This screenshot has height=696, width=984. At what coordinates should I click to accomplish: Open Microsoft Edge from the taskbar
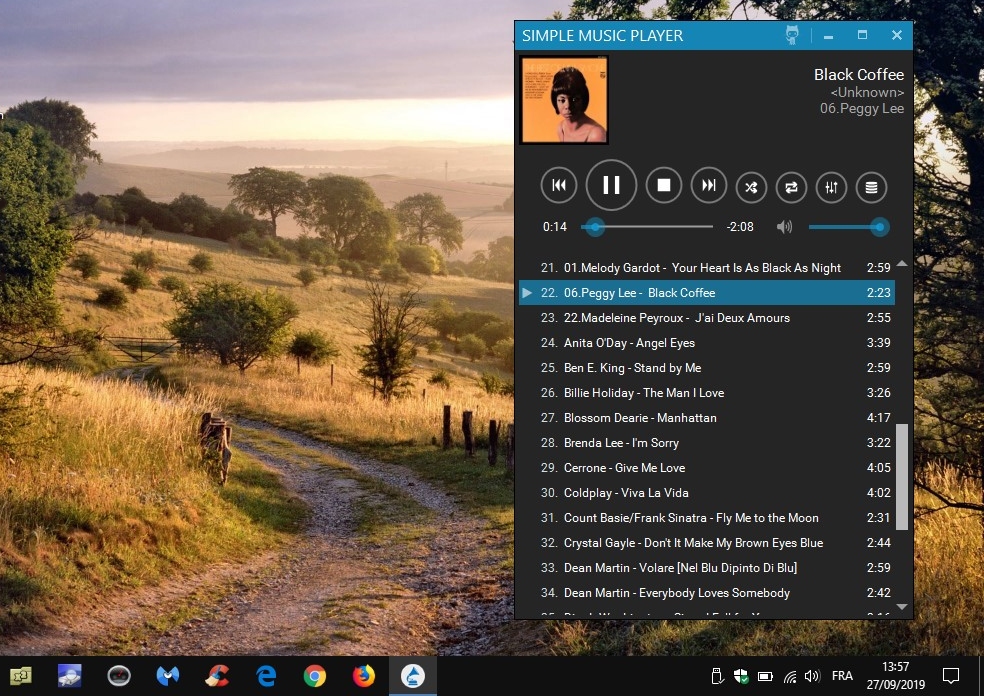(x=266, y=676)
